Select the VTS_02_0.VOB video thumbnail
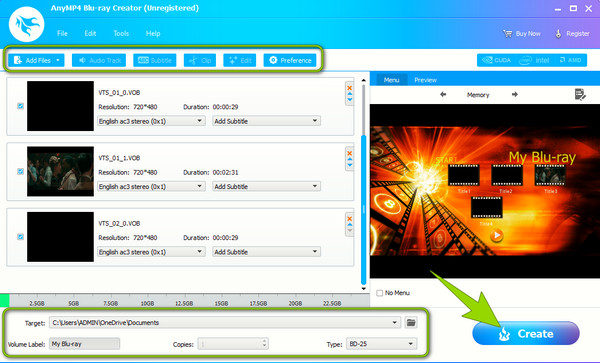The height and width of the screenshot is (363, 600). (60, 237)
